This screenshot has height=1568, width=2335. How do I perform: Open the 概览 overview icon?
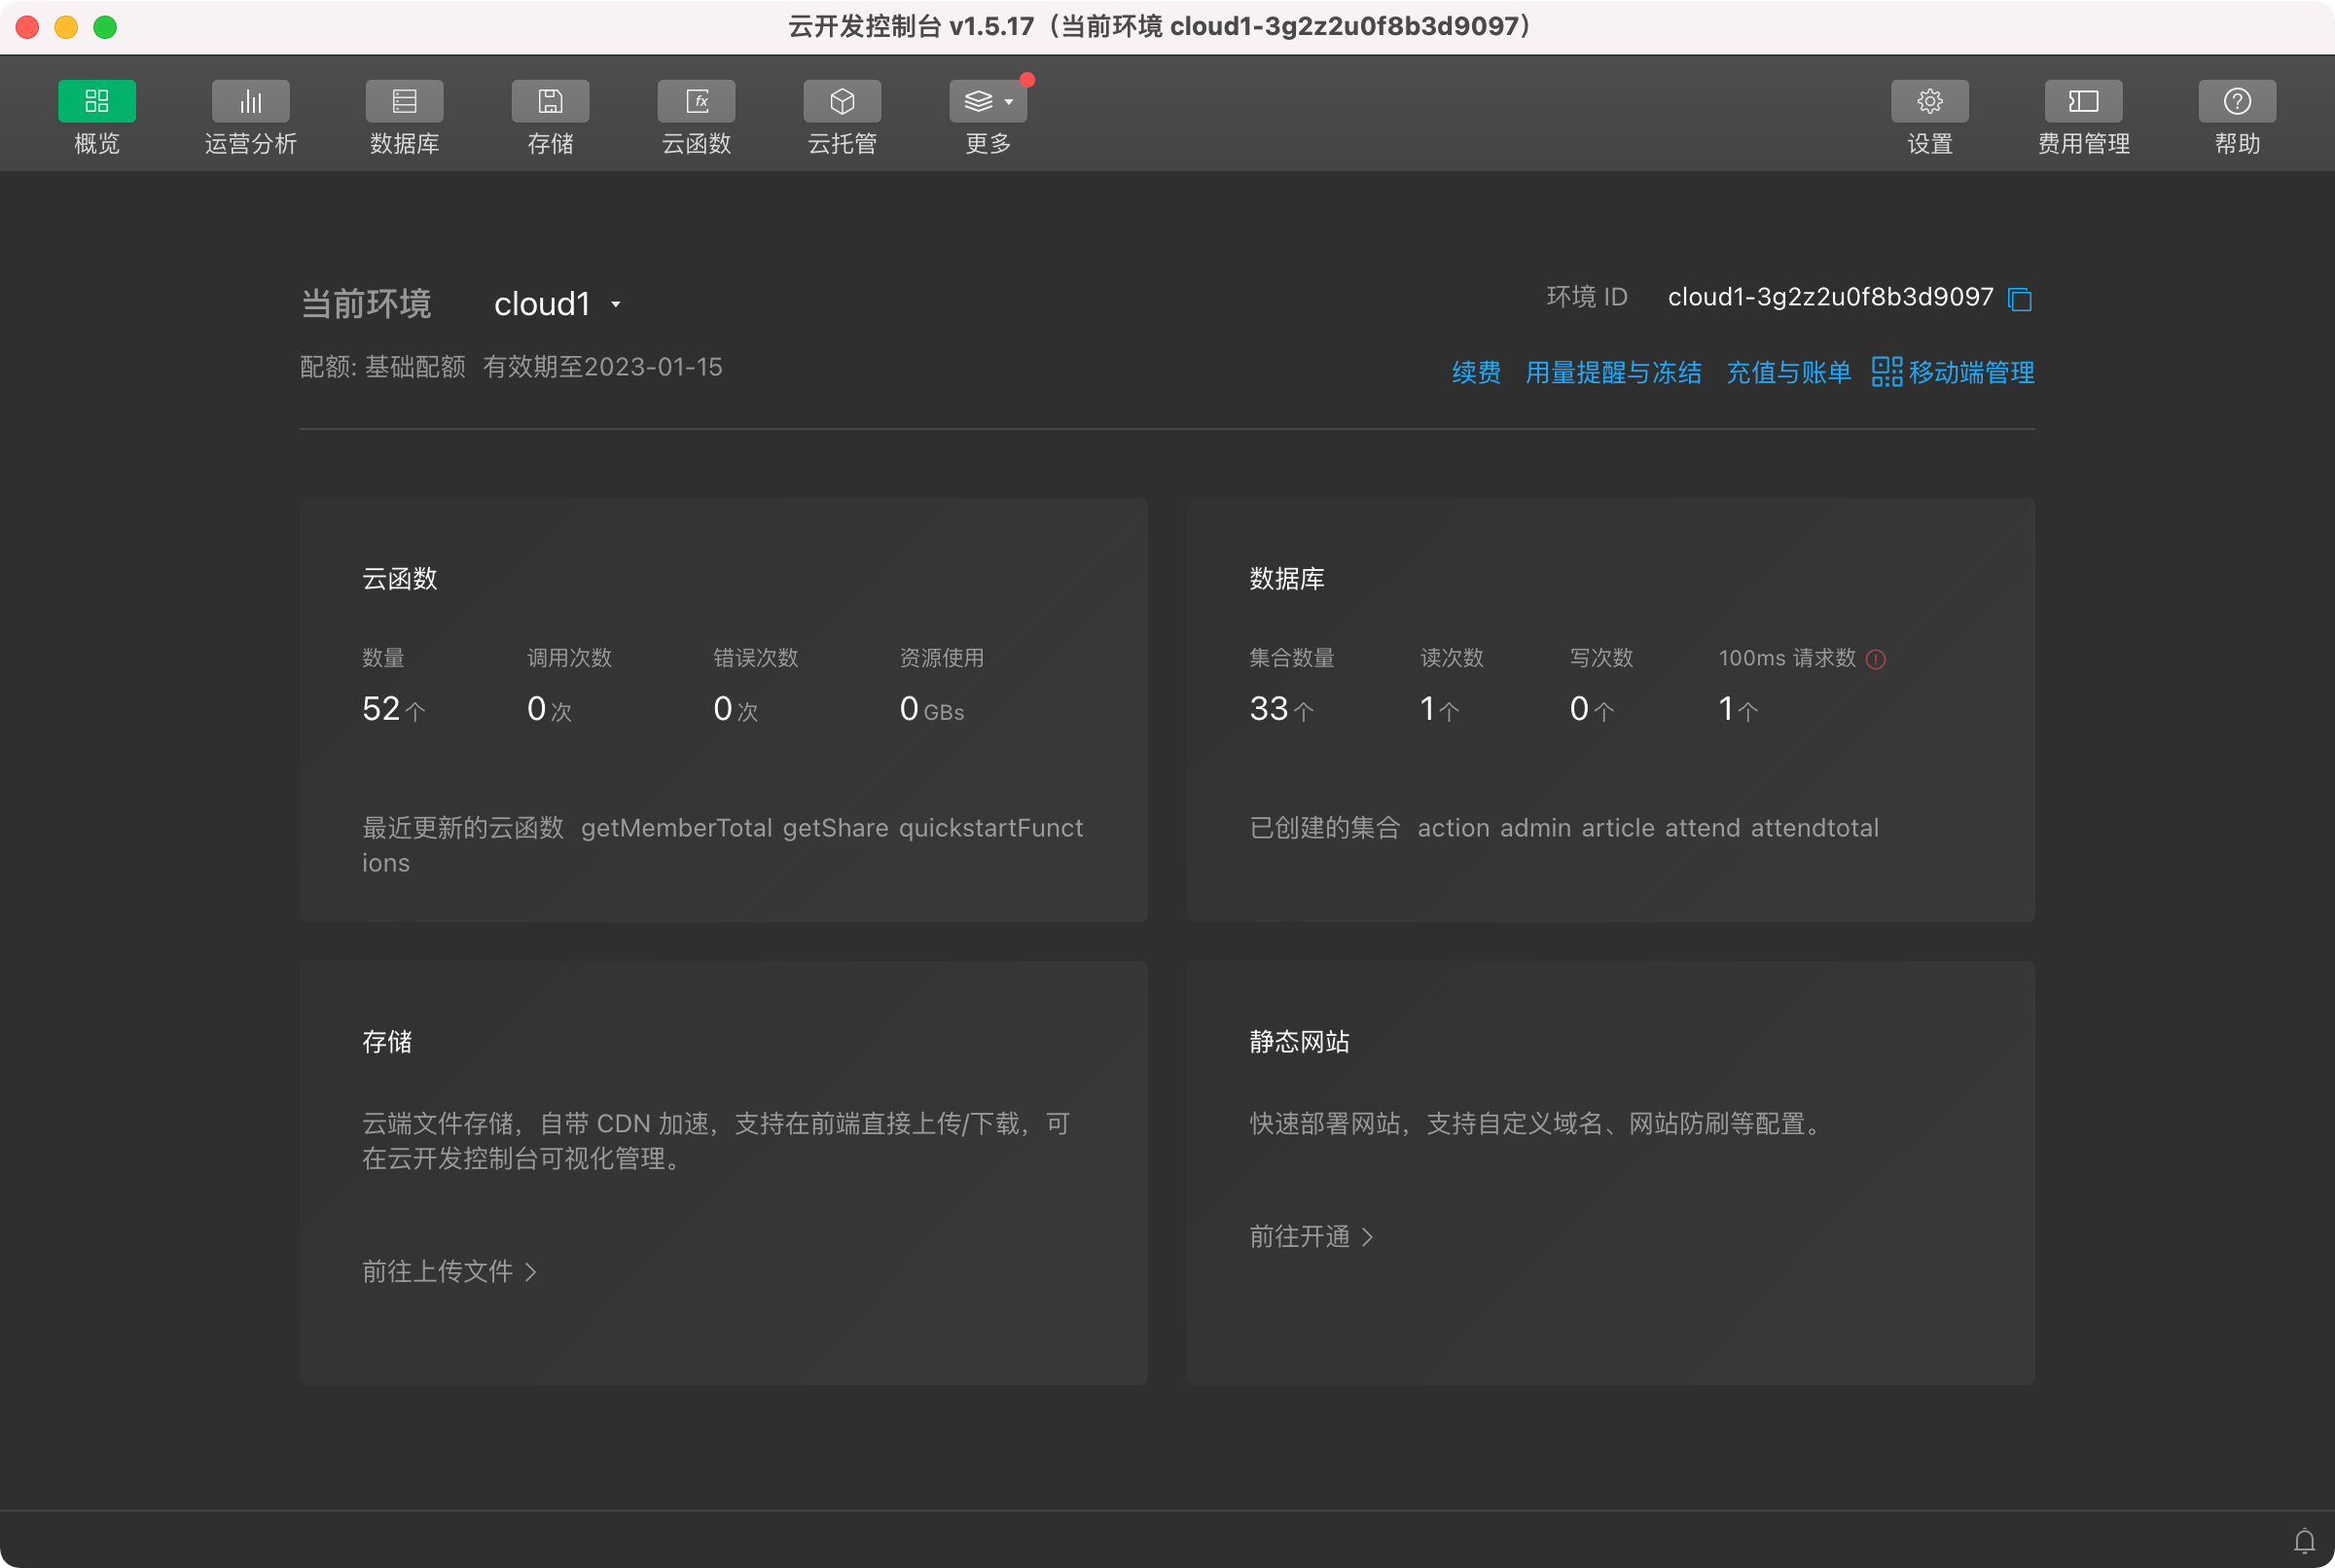tap(96, 101)
